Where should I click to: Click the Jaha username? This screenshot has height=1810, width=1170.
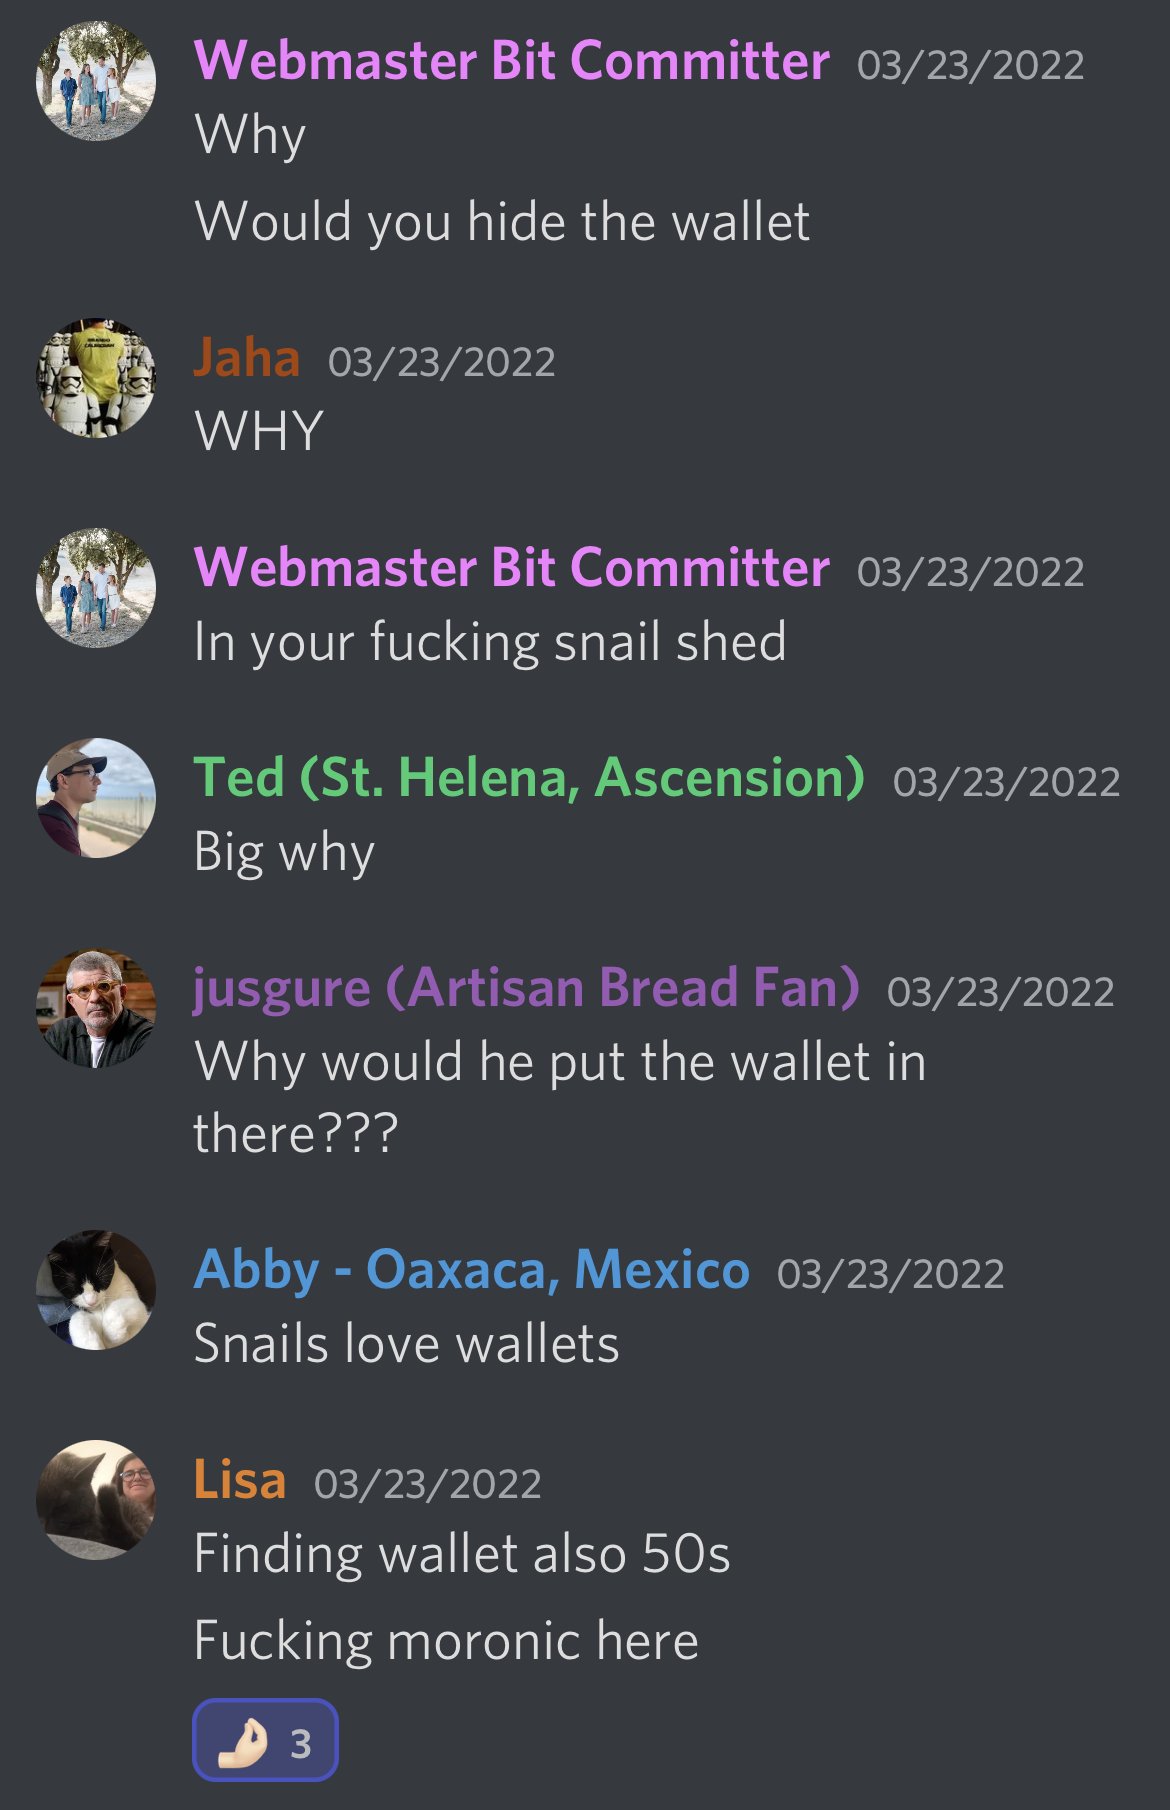tap(246, 358)
